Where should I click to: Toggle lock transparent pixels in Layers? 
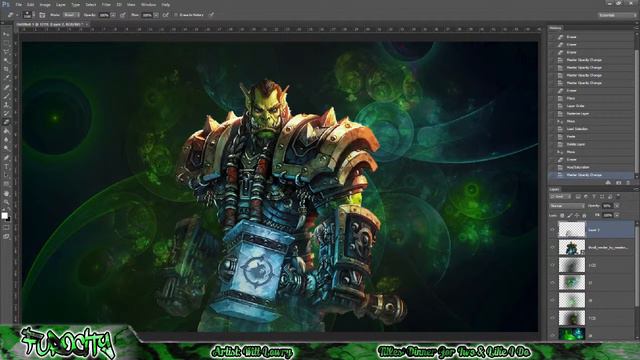click(x=562, y=215)
